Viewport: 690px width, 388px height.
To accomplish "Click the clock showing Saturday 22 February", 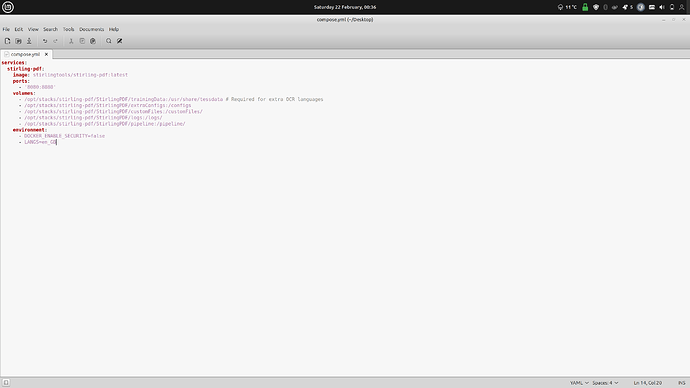I will (x=345, y=7).
